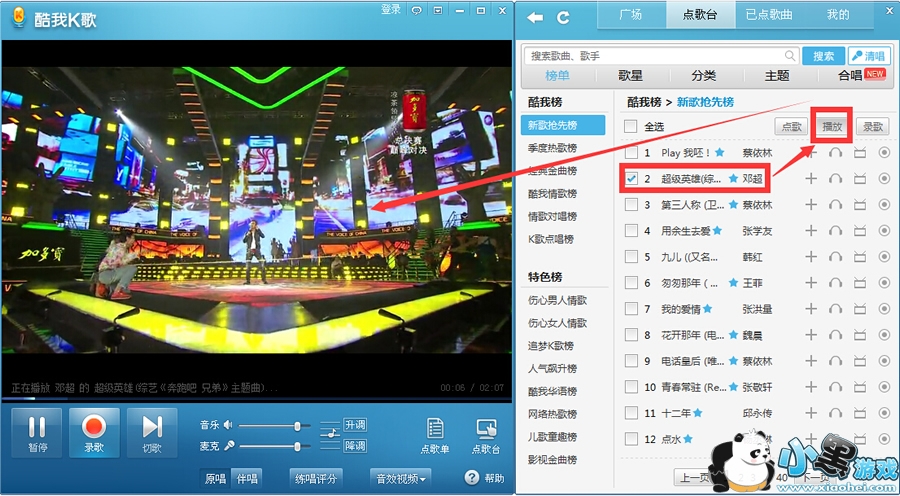Open 人气飙升榜 chart

click(552, 369)
